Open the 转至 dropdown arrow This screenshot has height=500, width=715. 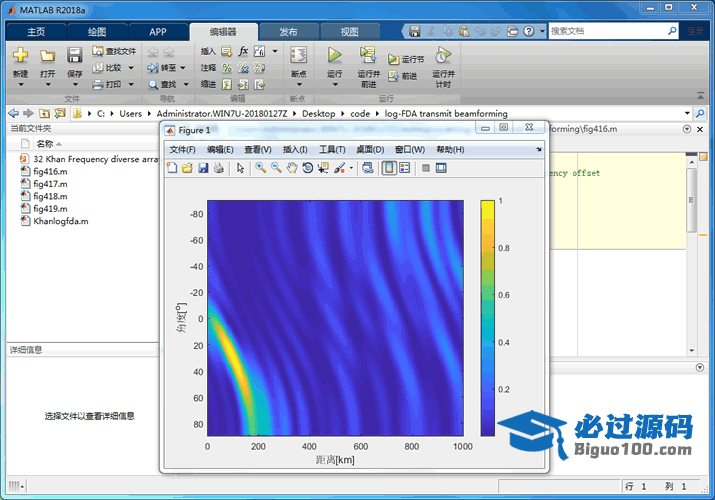pyautogui.click(x=183, y=68)
